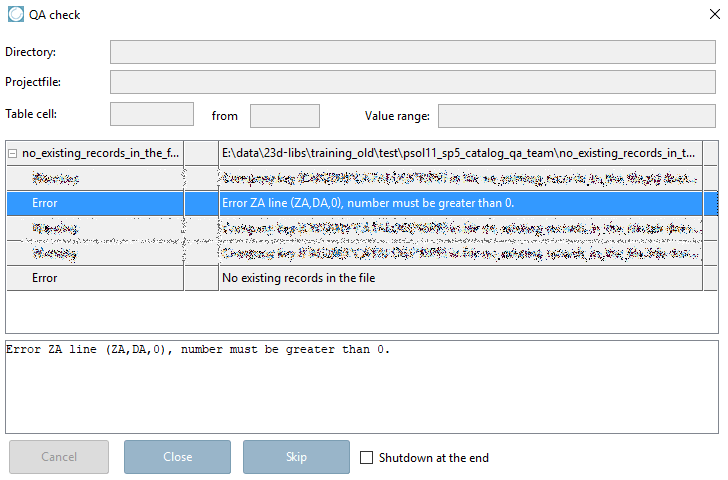Image resolution: width=728 pixels, height=480 pixels.
Task: Focus the Projectfile input field
Action: click(413, 82)
